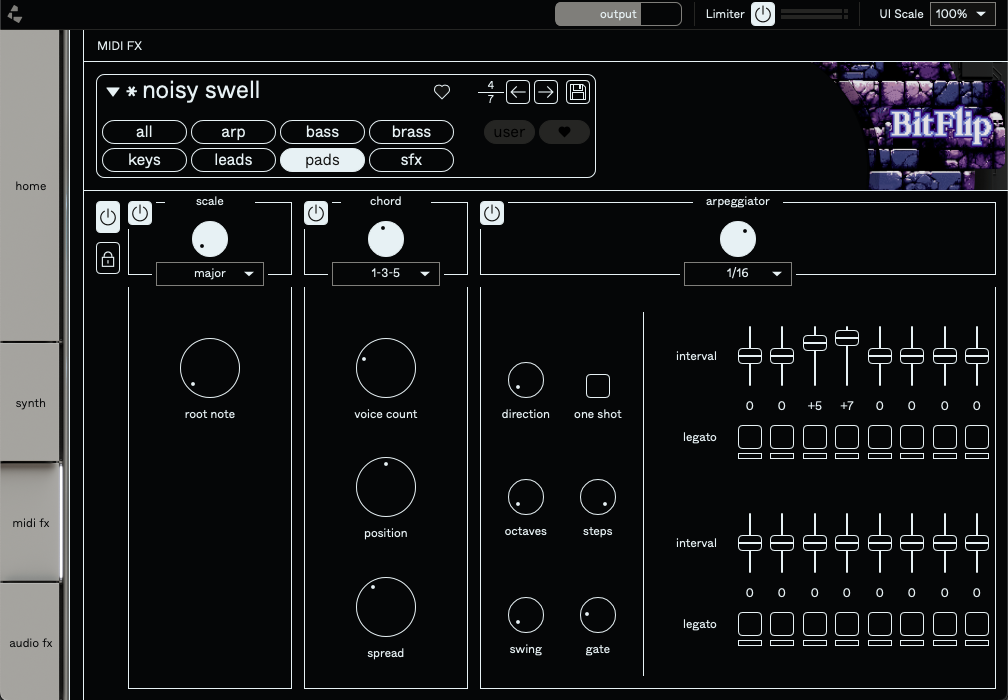Select the pads preset category
The width and height of the screenshot is (1008, 700).
(322, 160)
